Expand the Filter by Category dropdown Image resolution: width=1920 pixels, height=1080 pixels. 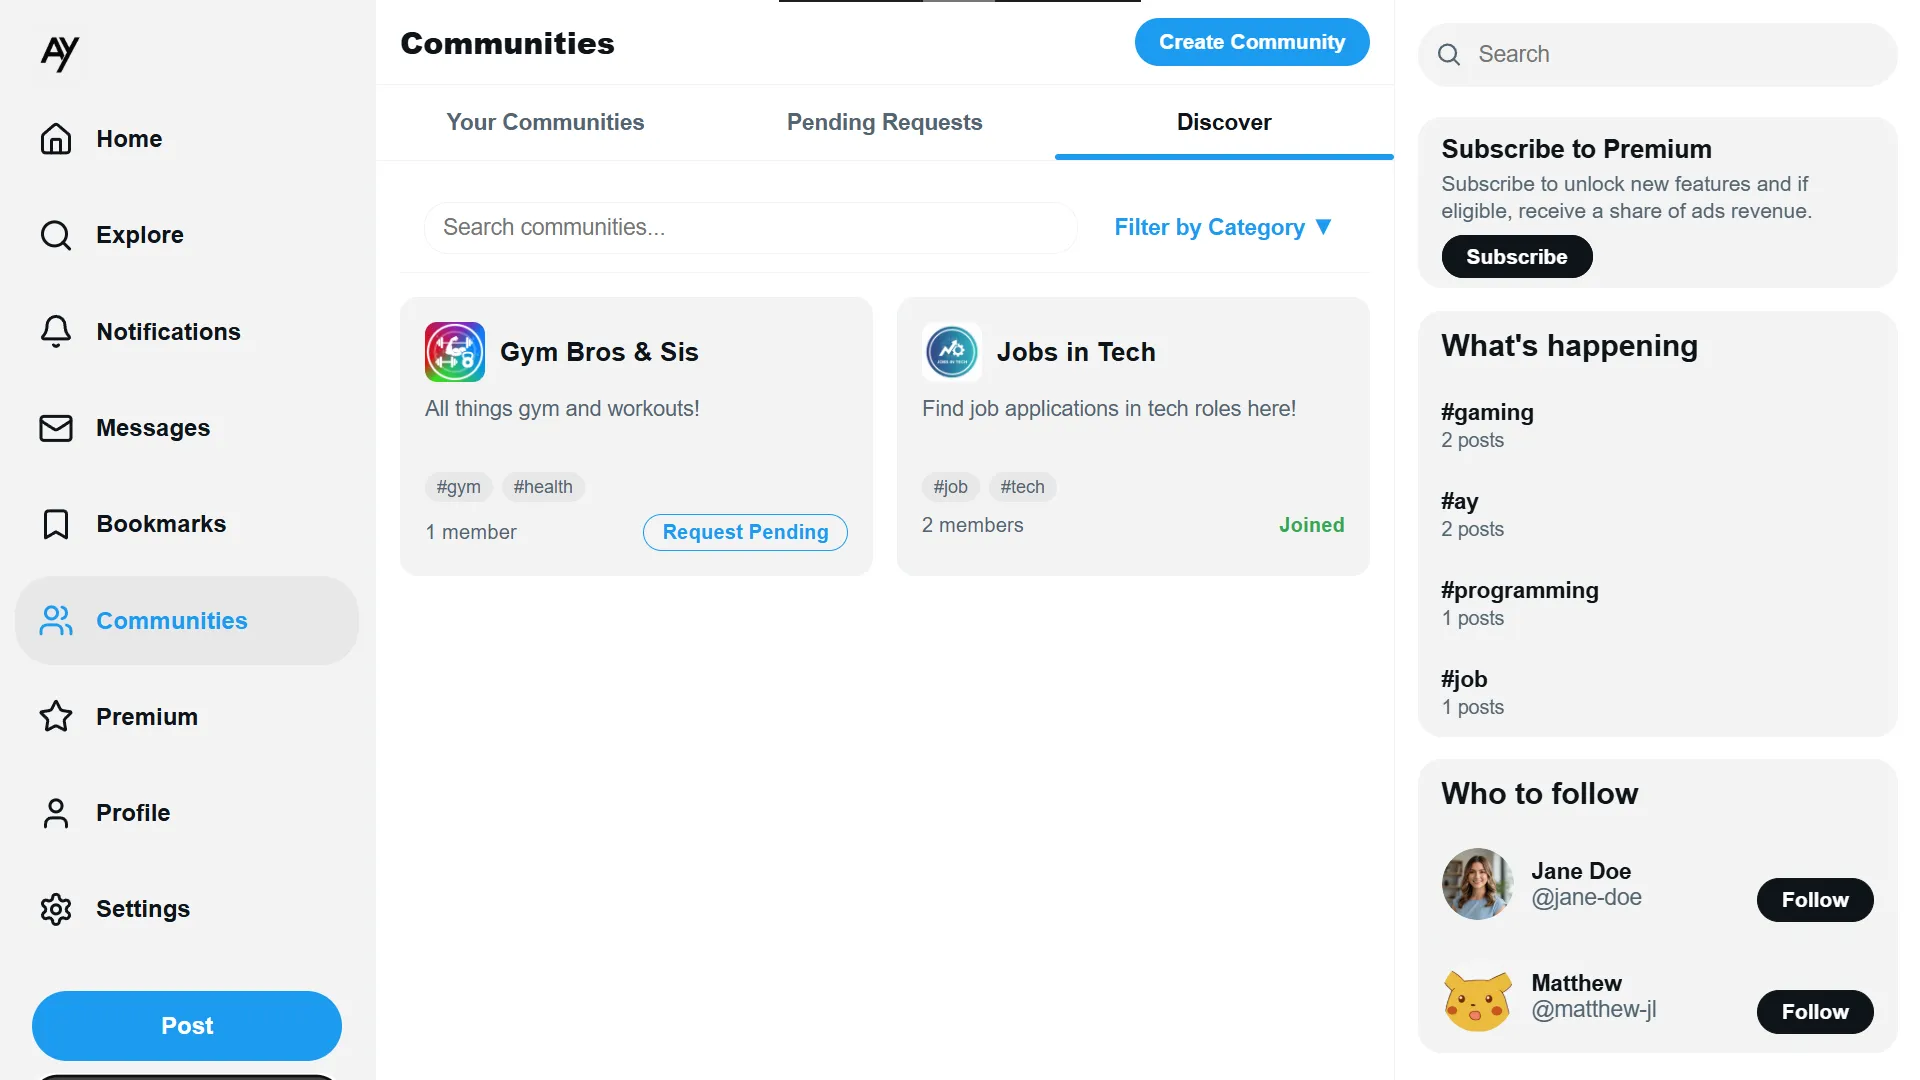1223,228
